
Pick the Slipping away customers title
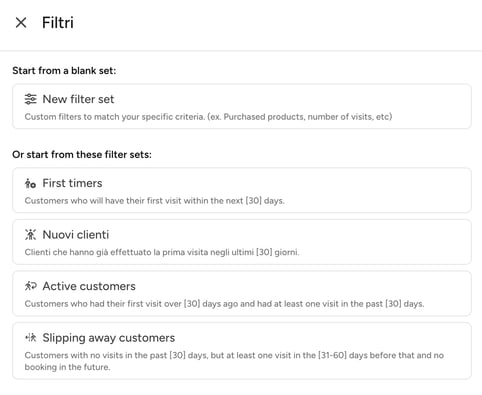(109, 338)
